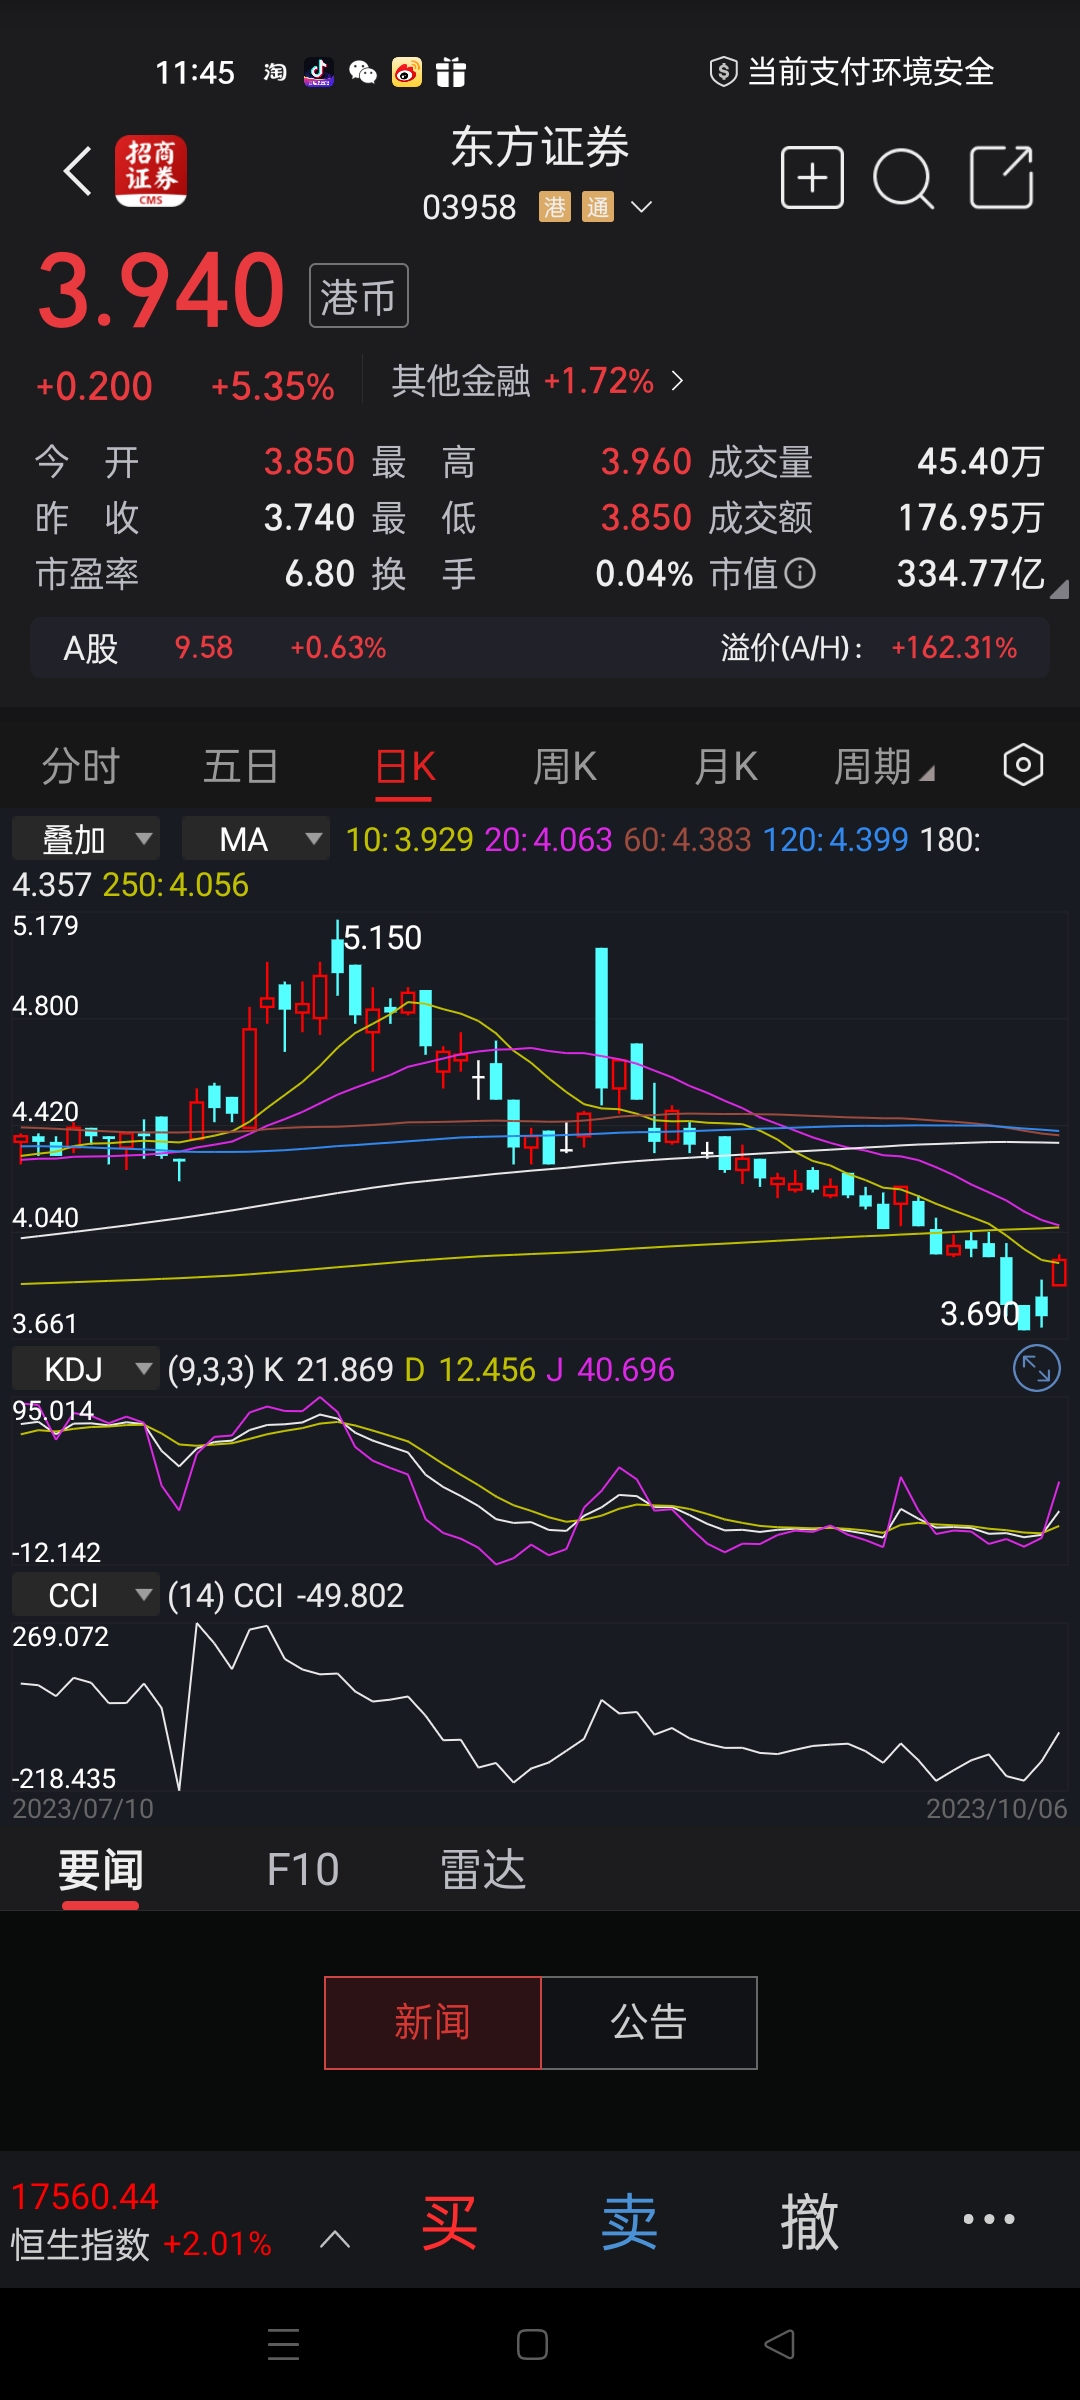Tap the 撤 cancel order button
The image size is (1080, 2400).
click(x=809, y=2222)
